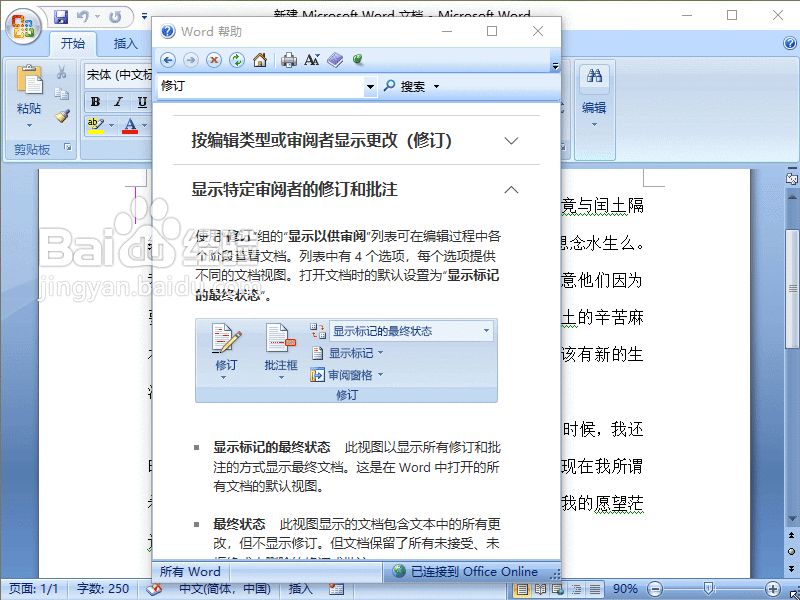
Task: Open the search scope dropdown next to 搜索
Action: [437, 86]
